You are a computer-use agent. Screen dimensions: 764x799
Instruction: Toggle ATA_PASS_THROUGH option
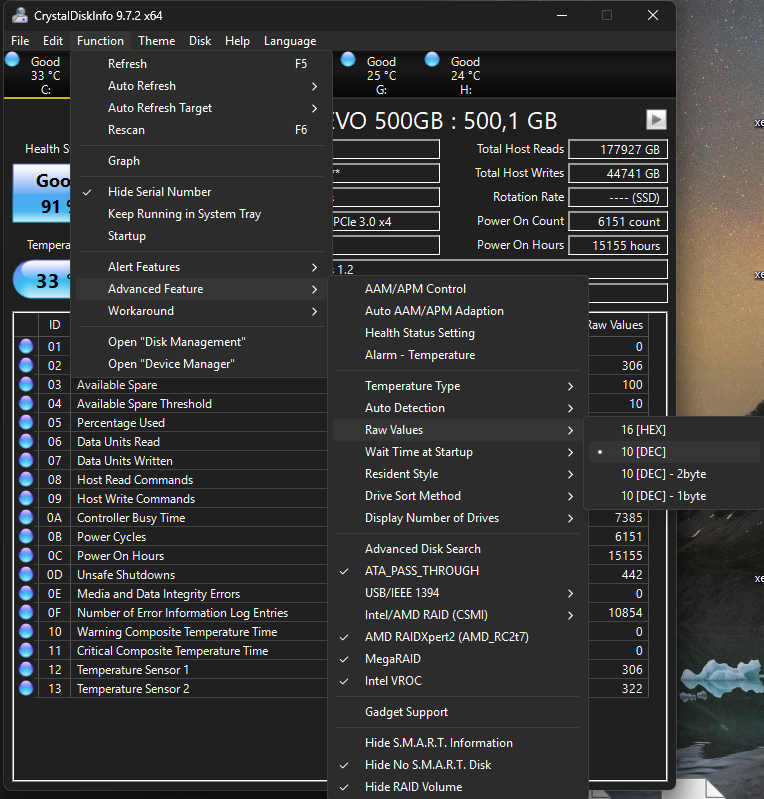click(457, 571)
